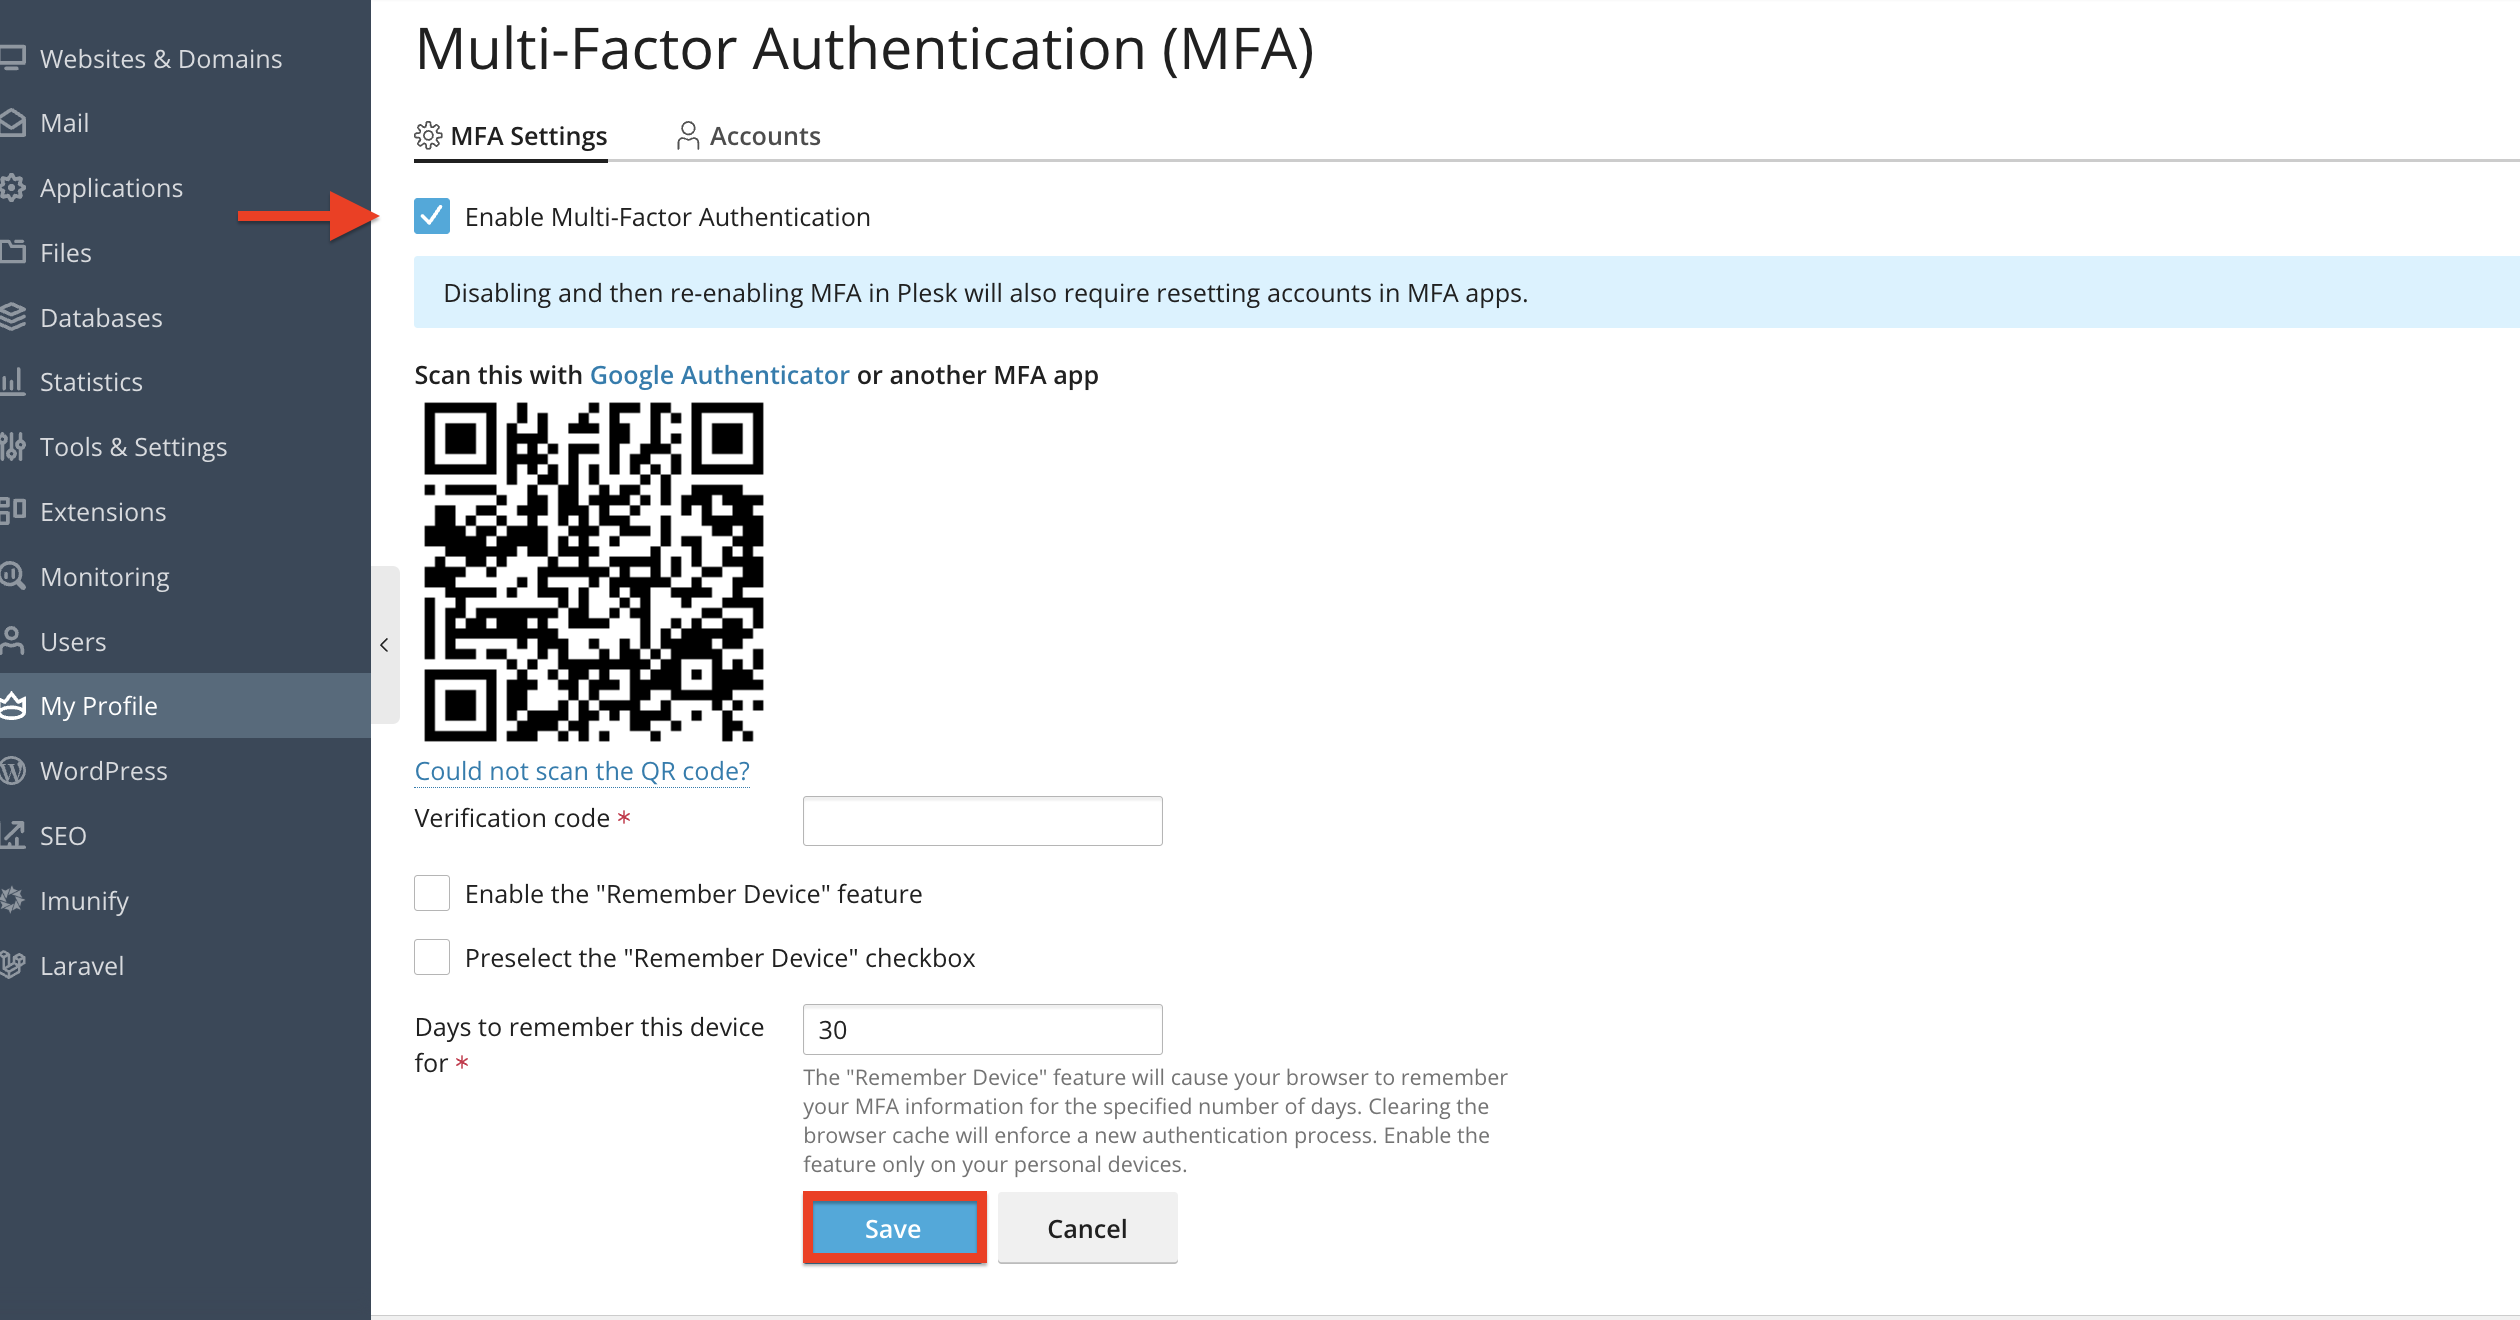Click Could not scan the QR code link
The height and width of the screenshot is (1320, 2520).
(x=581, y=770)
